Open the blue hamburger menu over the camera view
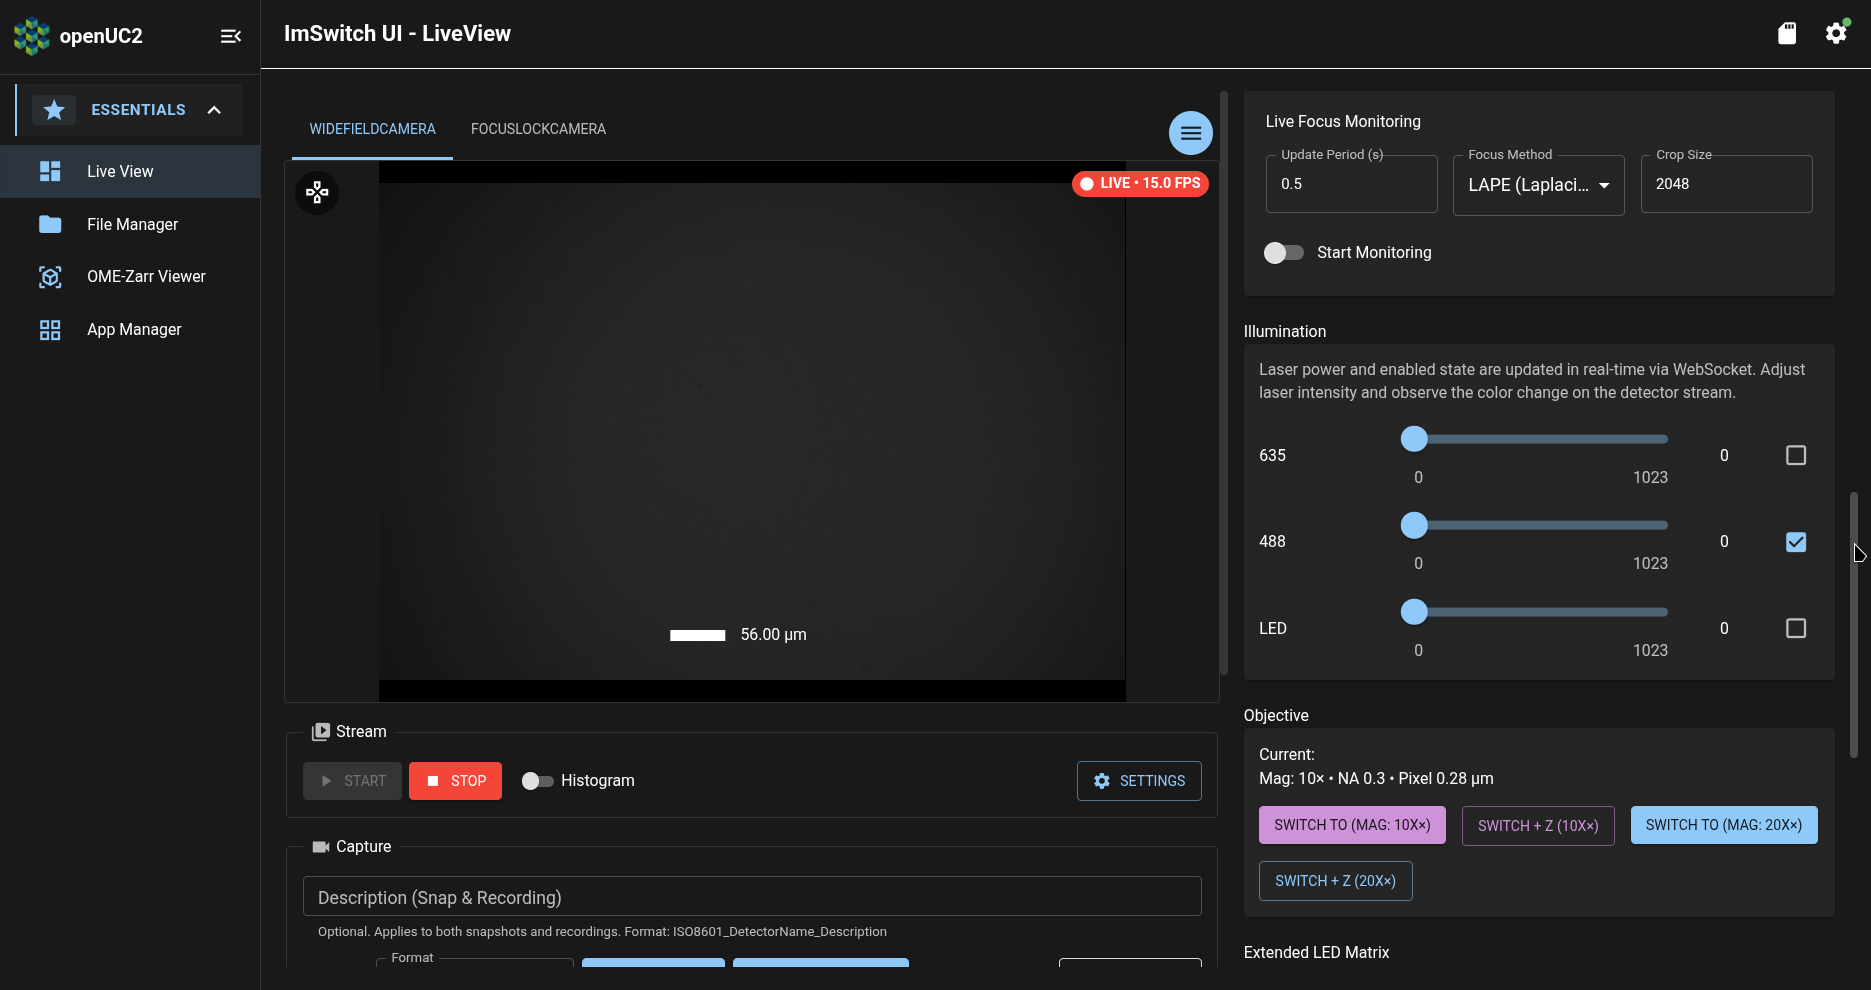 (x=1190, y=132)
